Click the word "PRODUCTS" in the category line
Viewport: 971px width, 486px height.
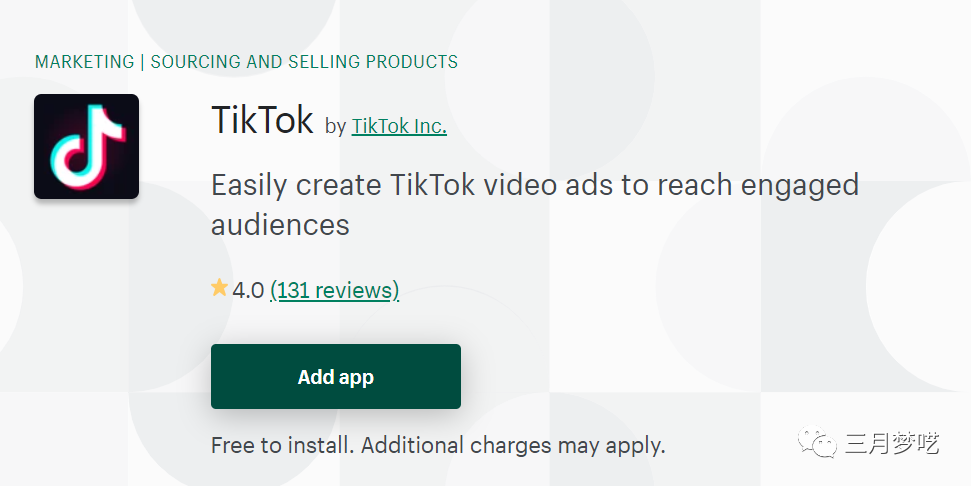(411, 62)
